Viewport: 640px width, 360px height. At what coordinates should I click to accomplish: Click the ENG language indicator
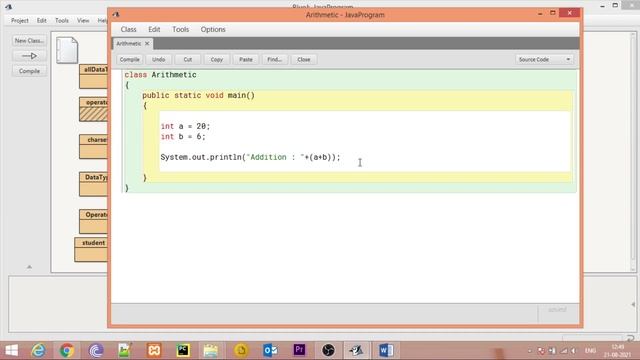[590, 351]
